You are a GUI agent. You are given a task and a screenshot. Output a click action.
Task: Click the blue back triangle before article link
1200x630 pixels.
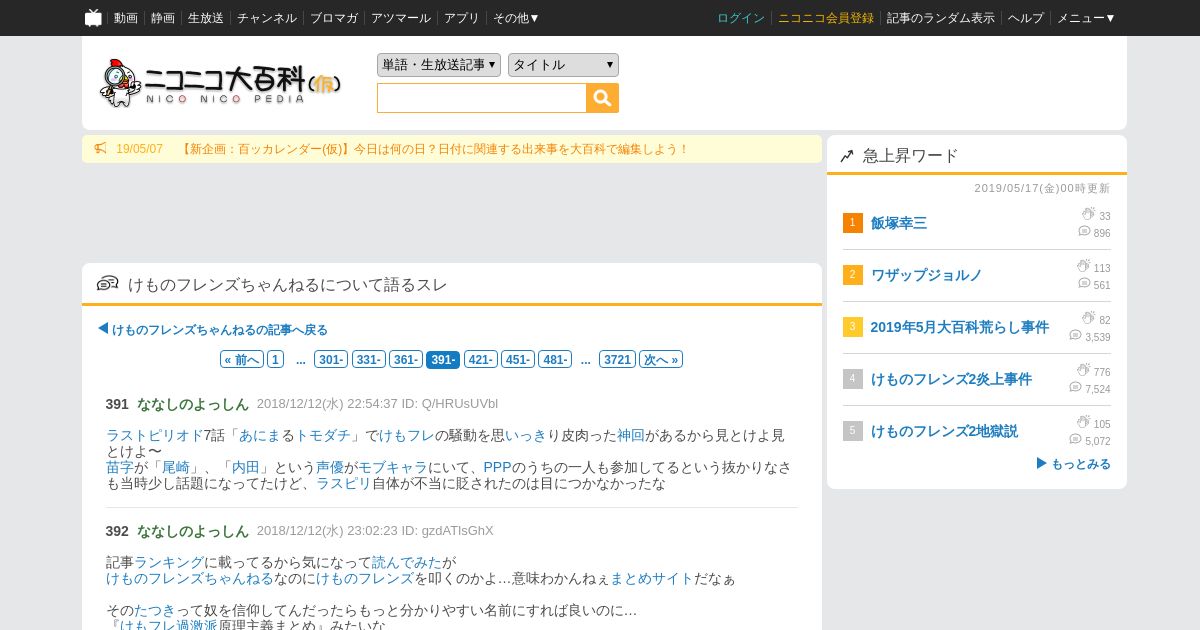point(103,328)
